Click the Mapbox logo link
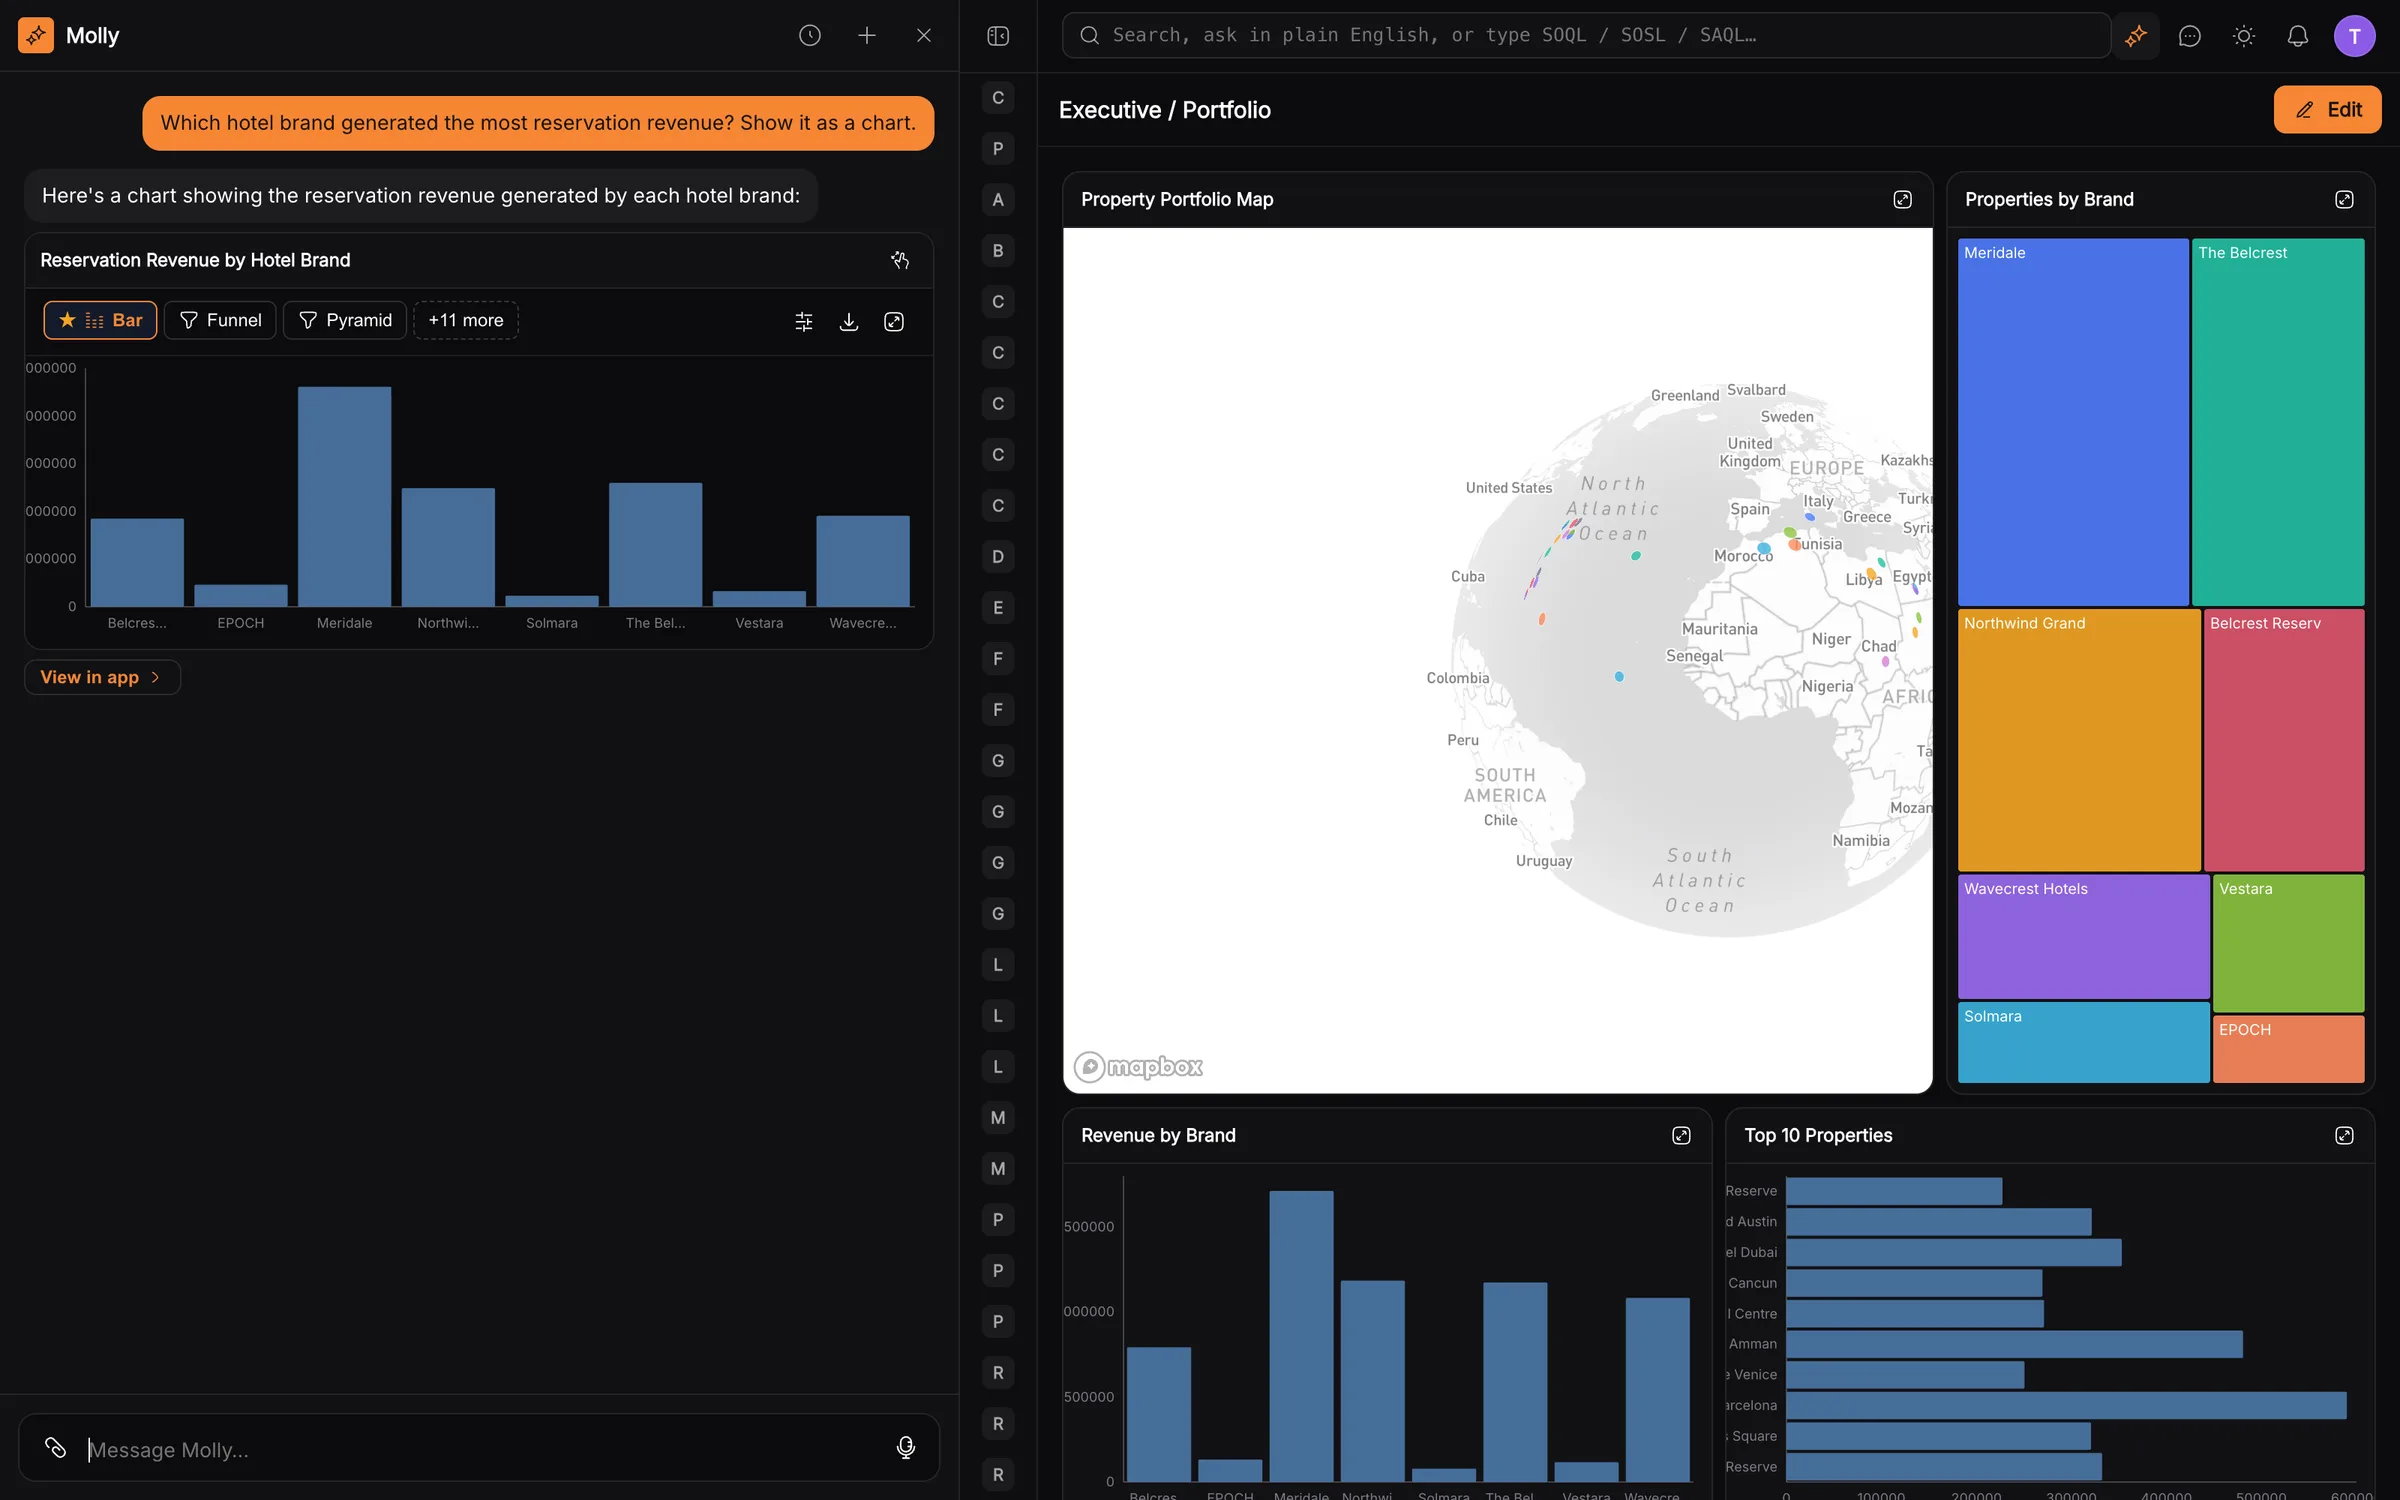The image size is (2400, 1500). click(1138, 1067)
